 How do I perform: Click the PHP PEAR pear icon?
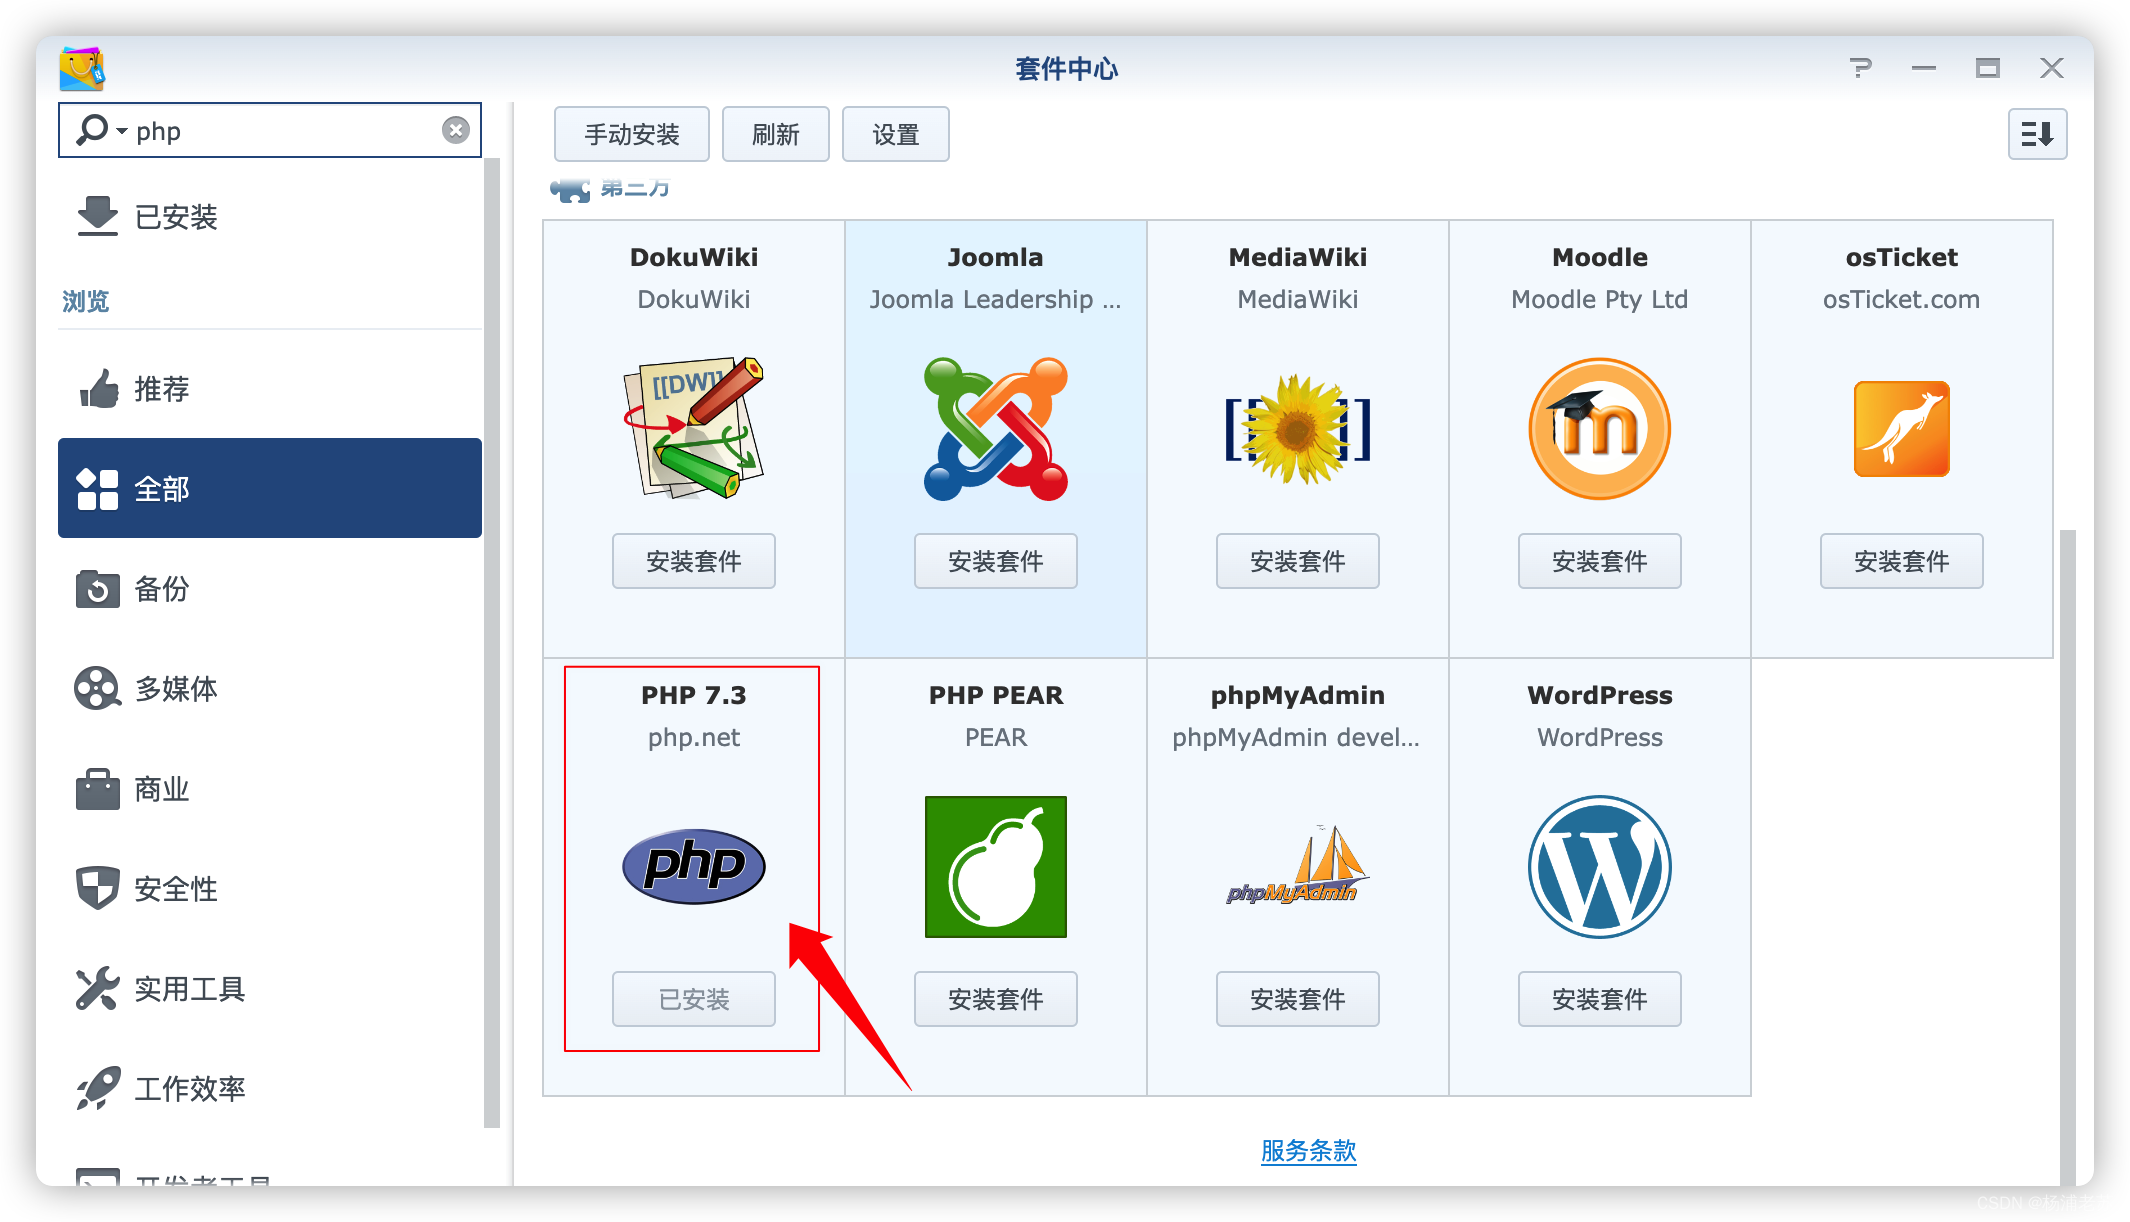point(996,867)
